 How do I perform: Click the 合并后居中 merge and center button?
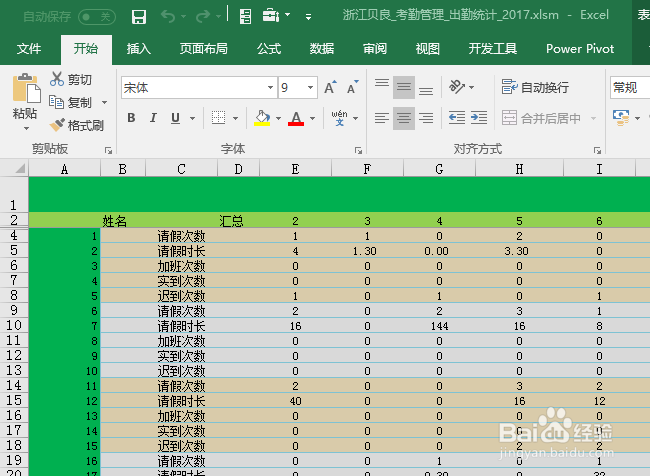pos(541,119)
